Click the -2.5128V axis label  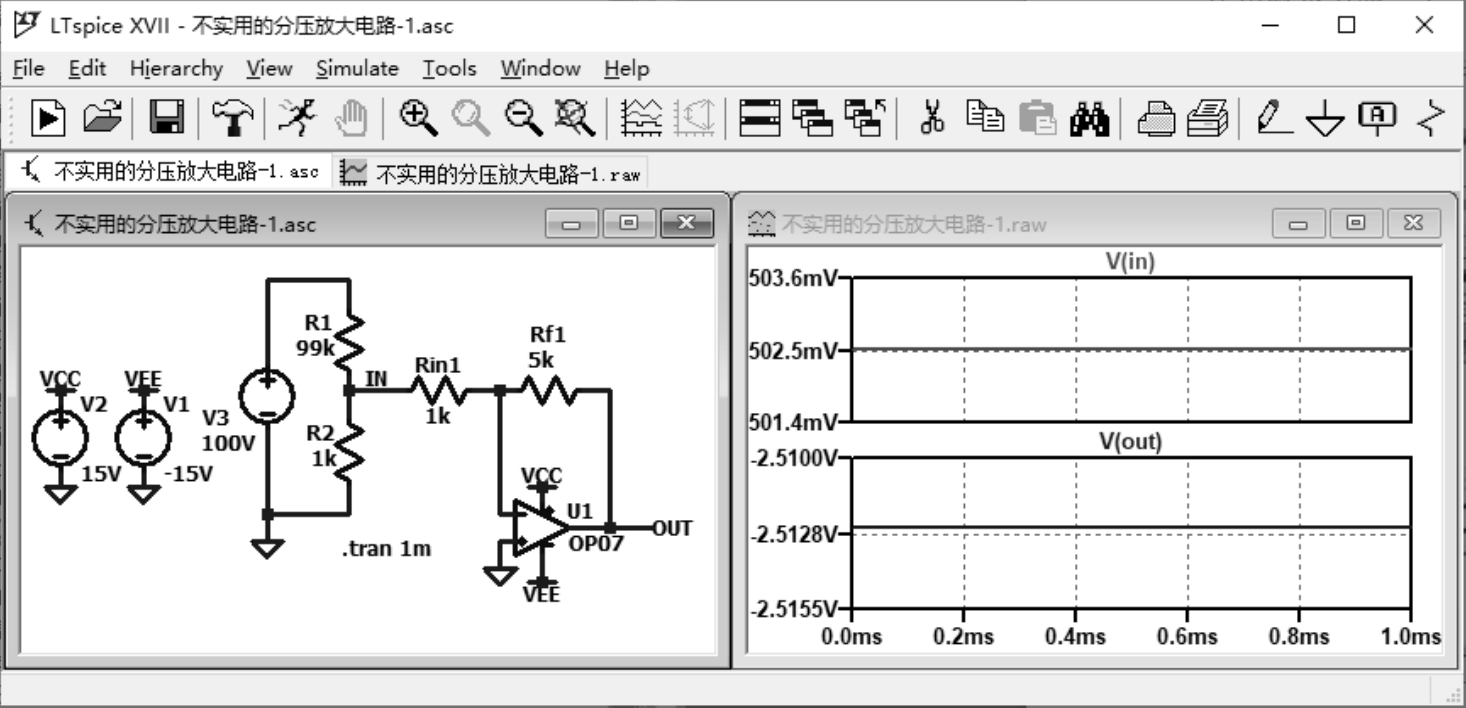pos(792,533)
